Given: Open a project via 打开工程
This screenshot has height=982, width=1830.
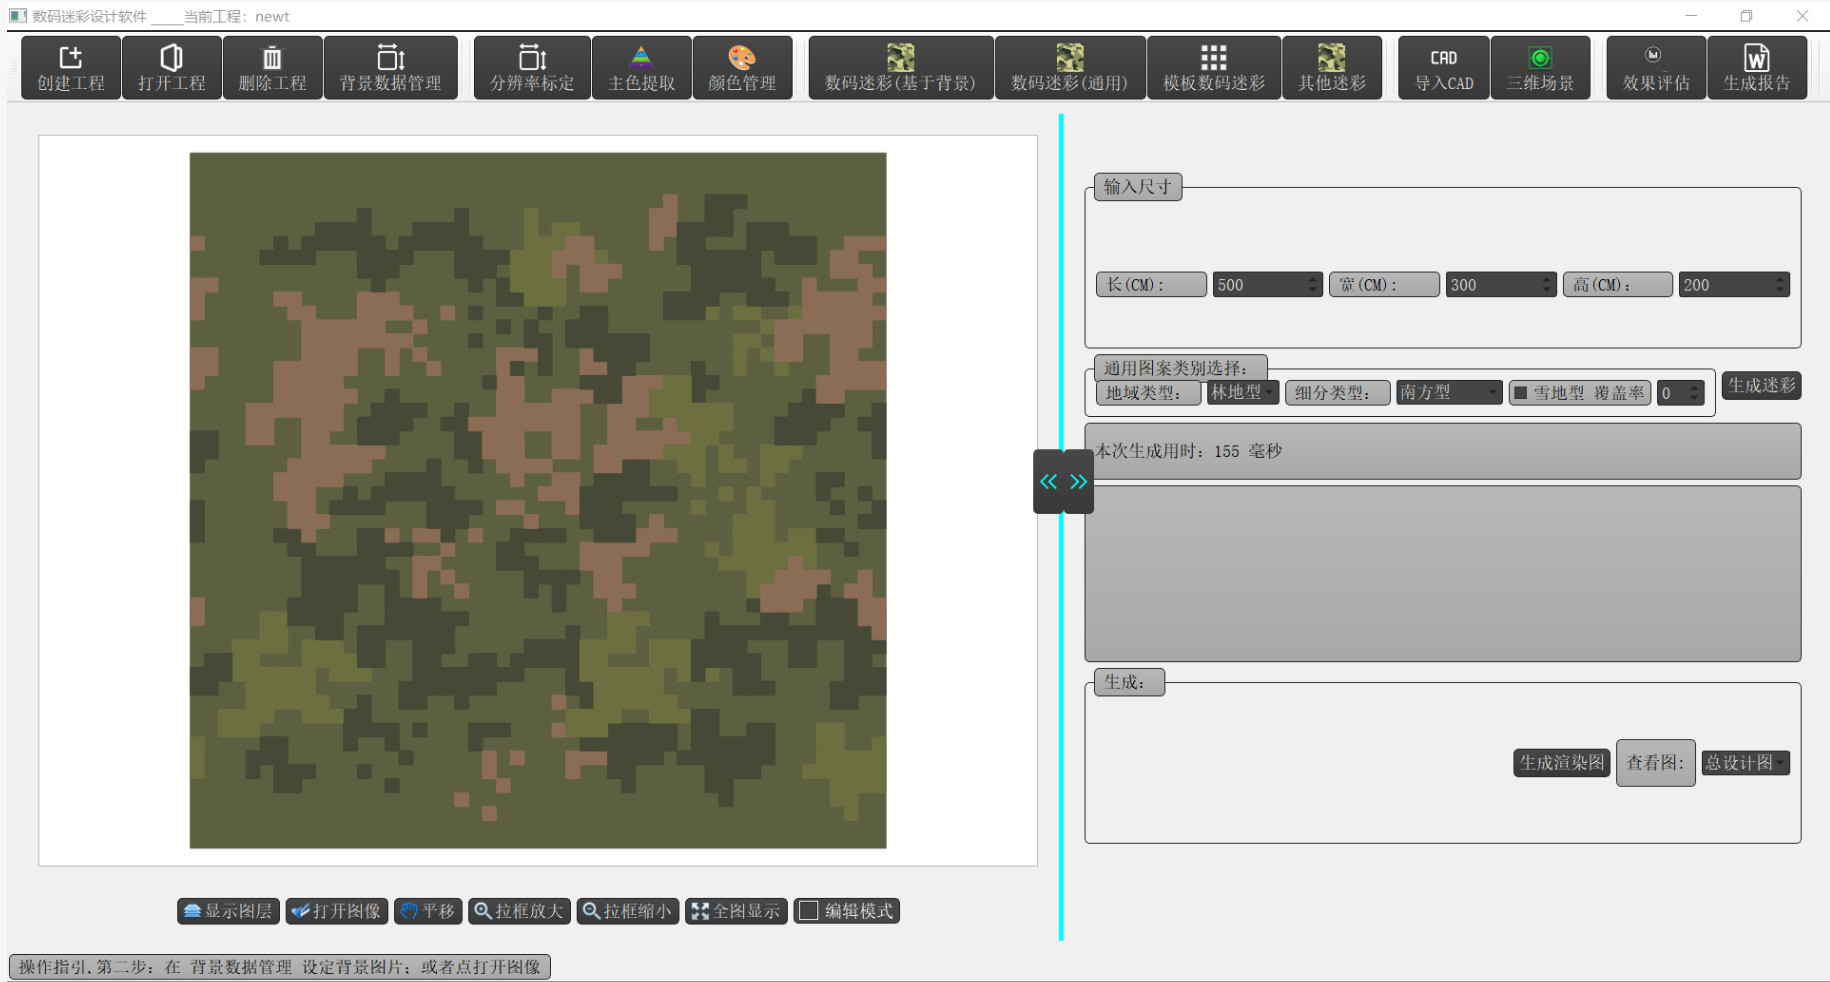Looking at the screenshot, I should pos(172,67).
